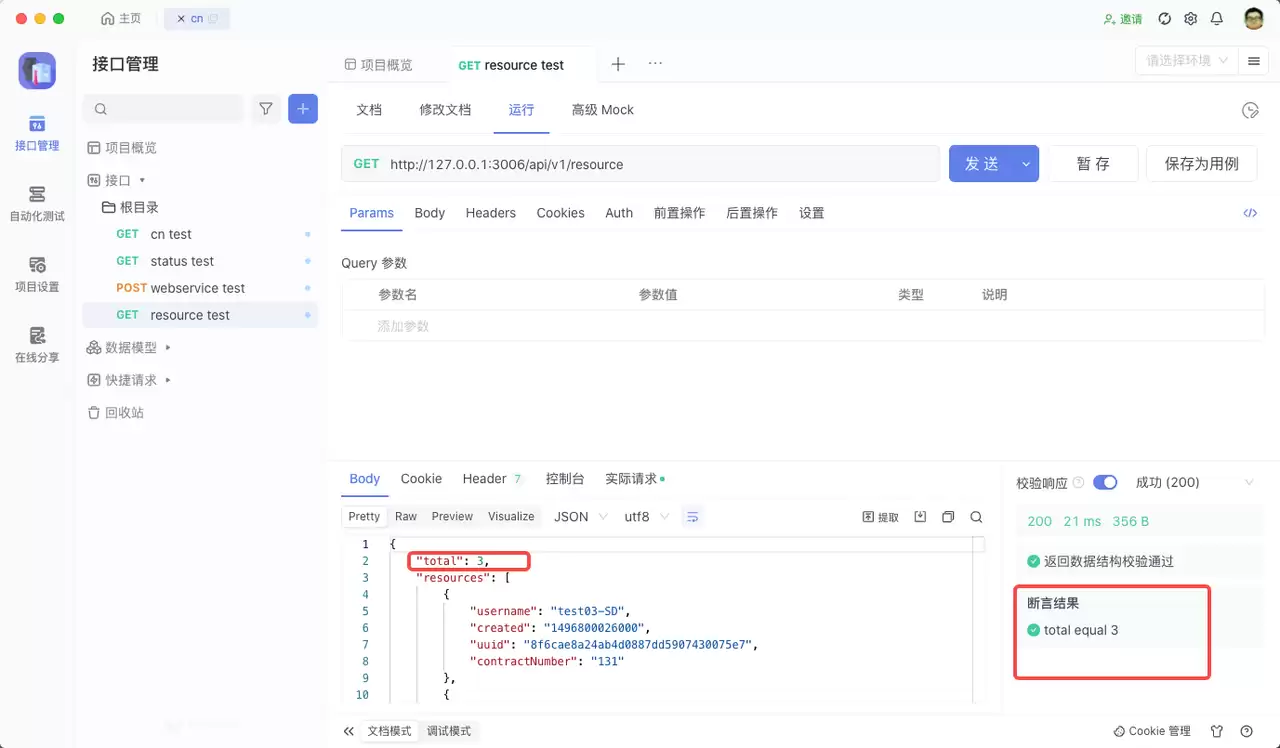Open the request Body tab
1280x748 pixels.
(x=430, y=213)
